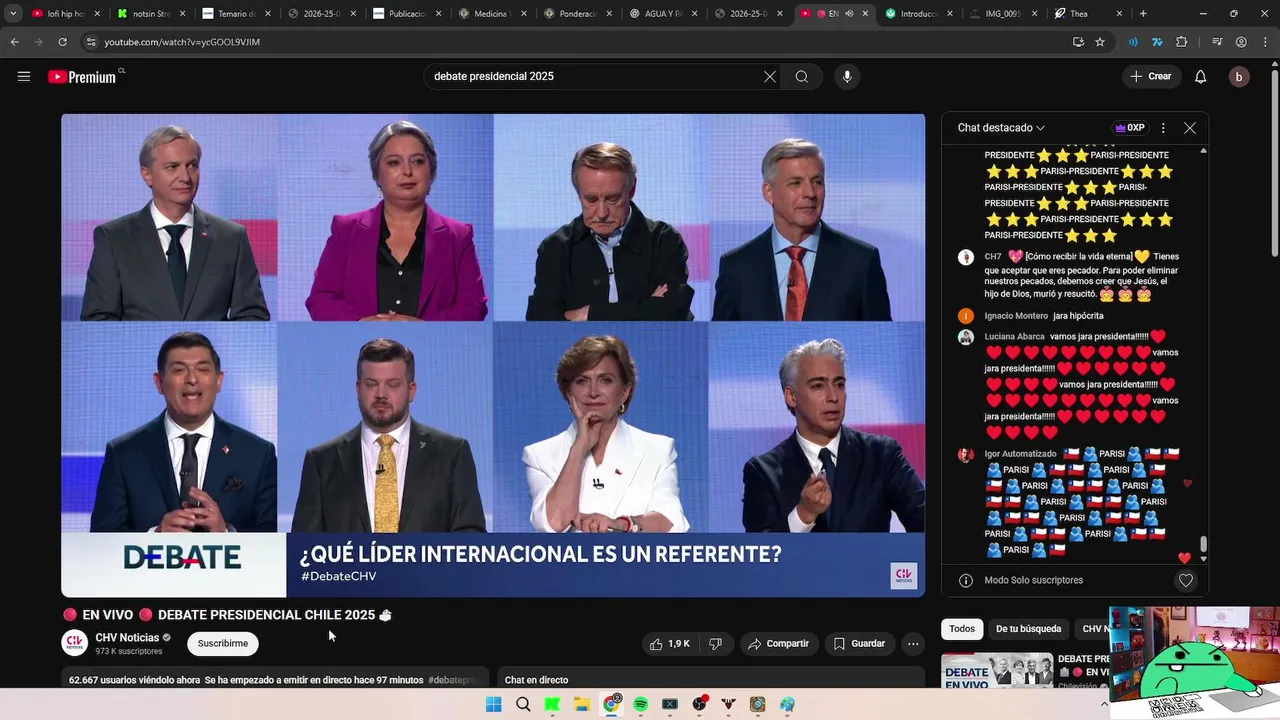
Task: Go back in browser history
Action: pyautogui.click(x=15, y=42)
